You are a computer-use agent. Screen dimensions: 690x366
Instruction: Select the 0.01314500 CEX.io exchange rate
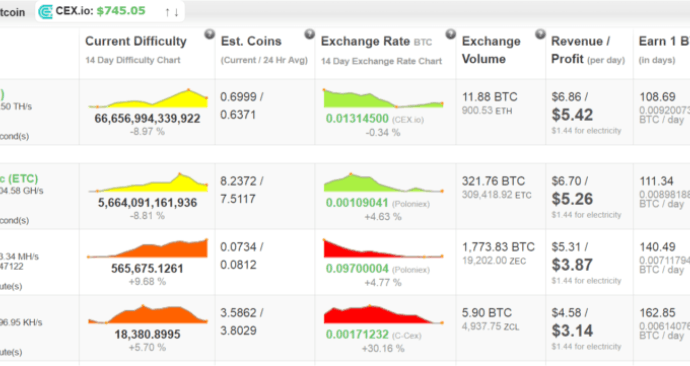(x=357, y=119)
